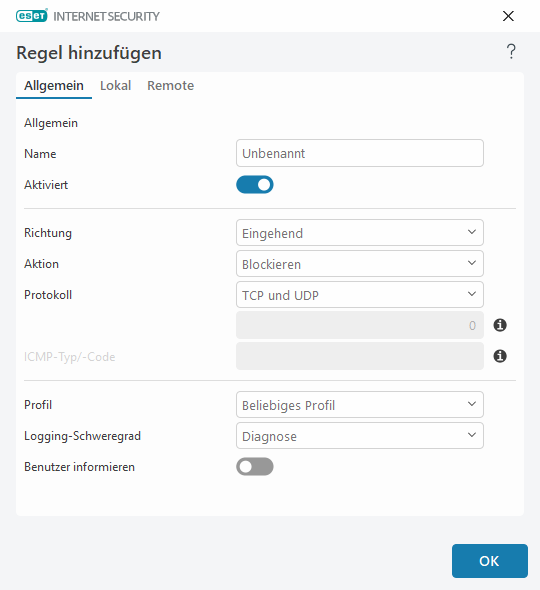
Task: Toggle the Aktiviert switch off
Action: tap(255, 185)
